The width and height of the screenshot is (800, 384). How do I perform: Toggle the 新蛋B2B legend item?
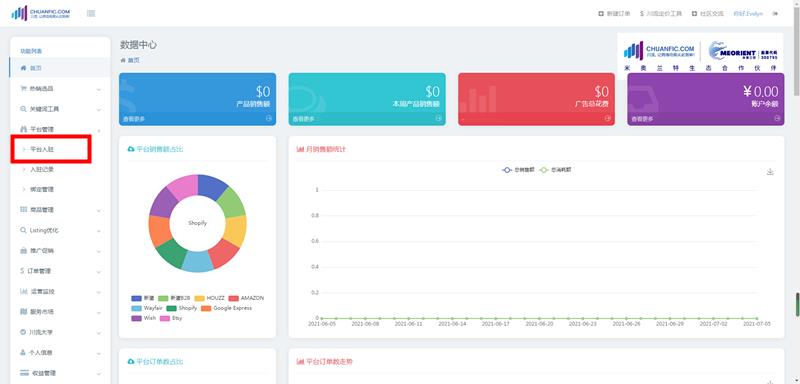coord(174,298)
